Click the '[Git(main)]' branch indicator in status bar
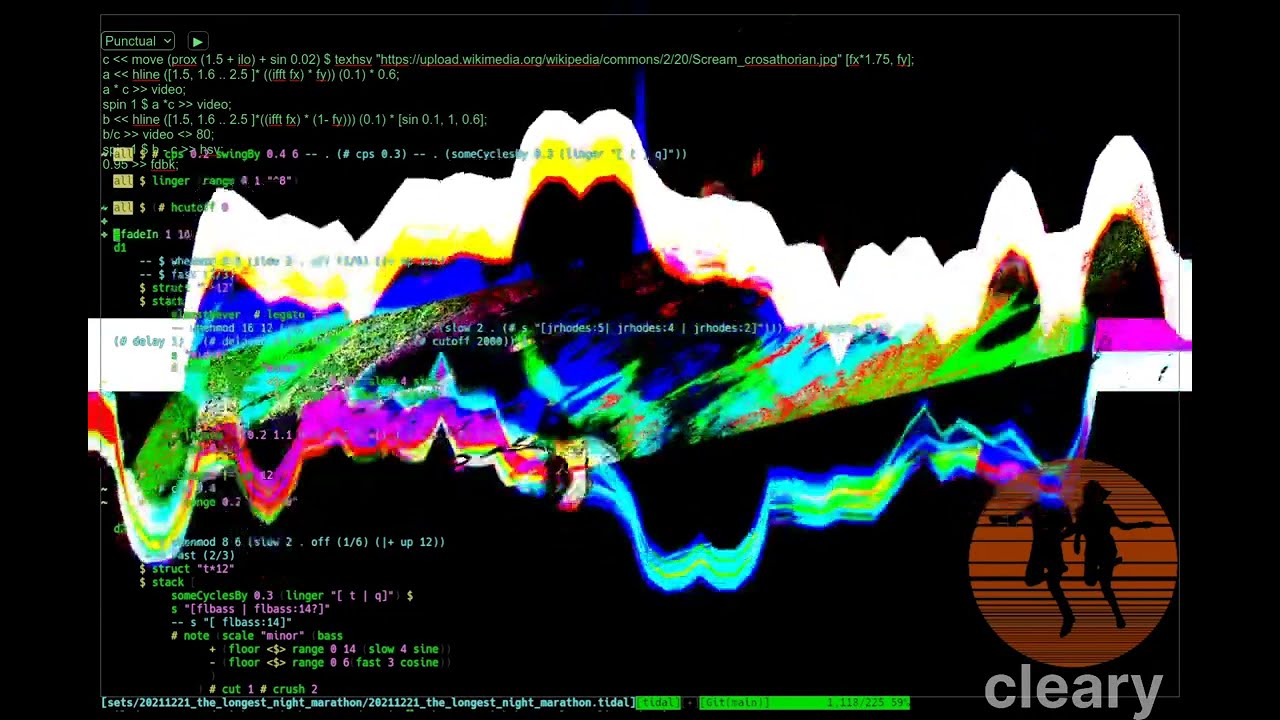The width and height of the screenshot is (1280, 720). click(735, 703)
